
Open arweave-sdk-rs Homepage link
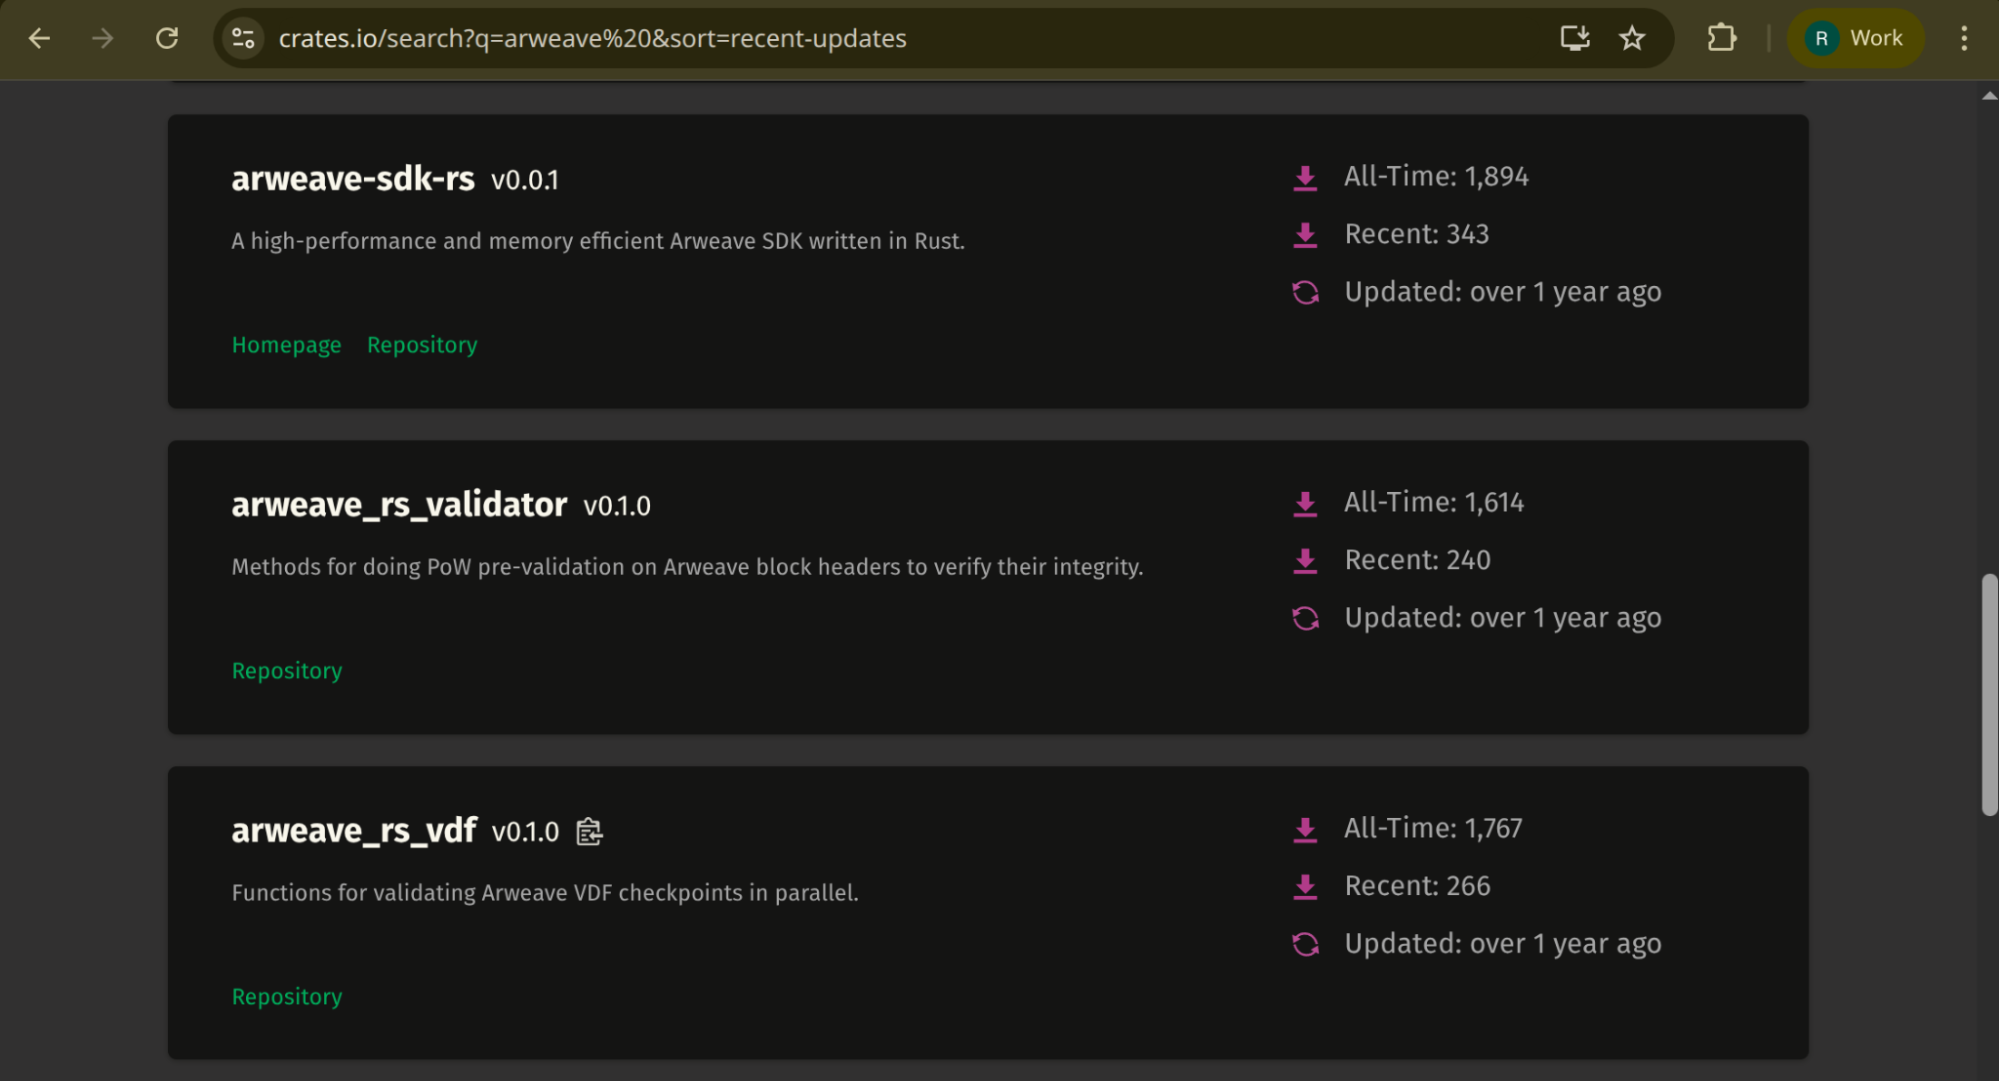click(x=286, y=345)
